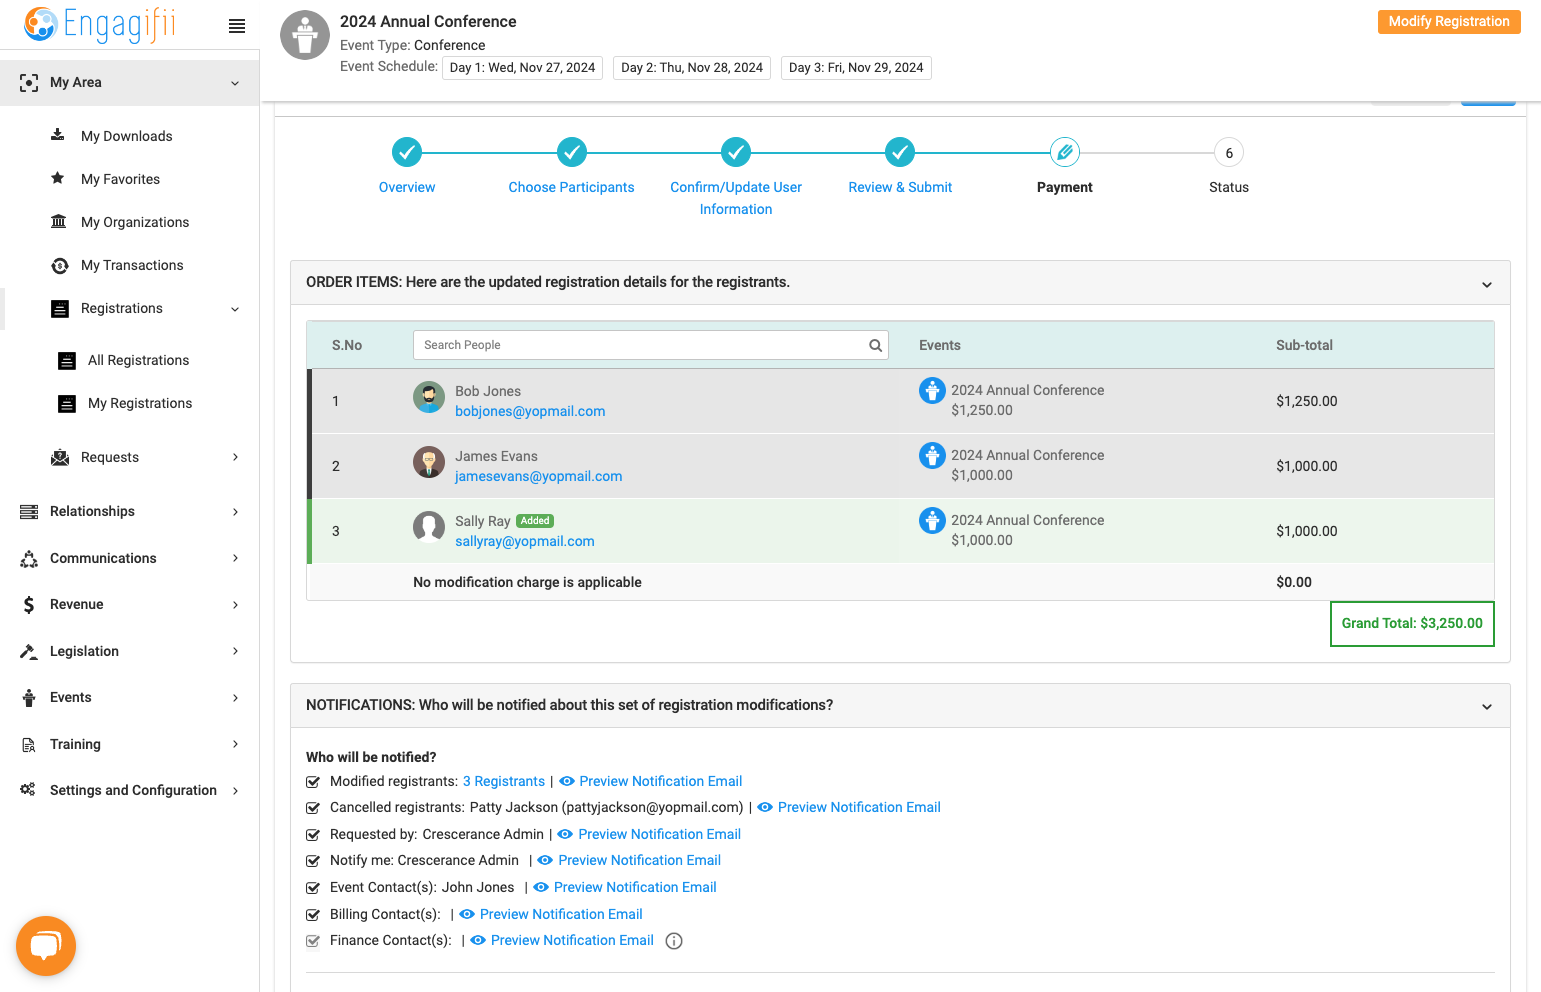Click the Payment step pencil icon

[1065, 152]
